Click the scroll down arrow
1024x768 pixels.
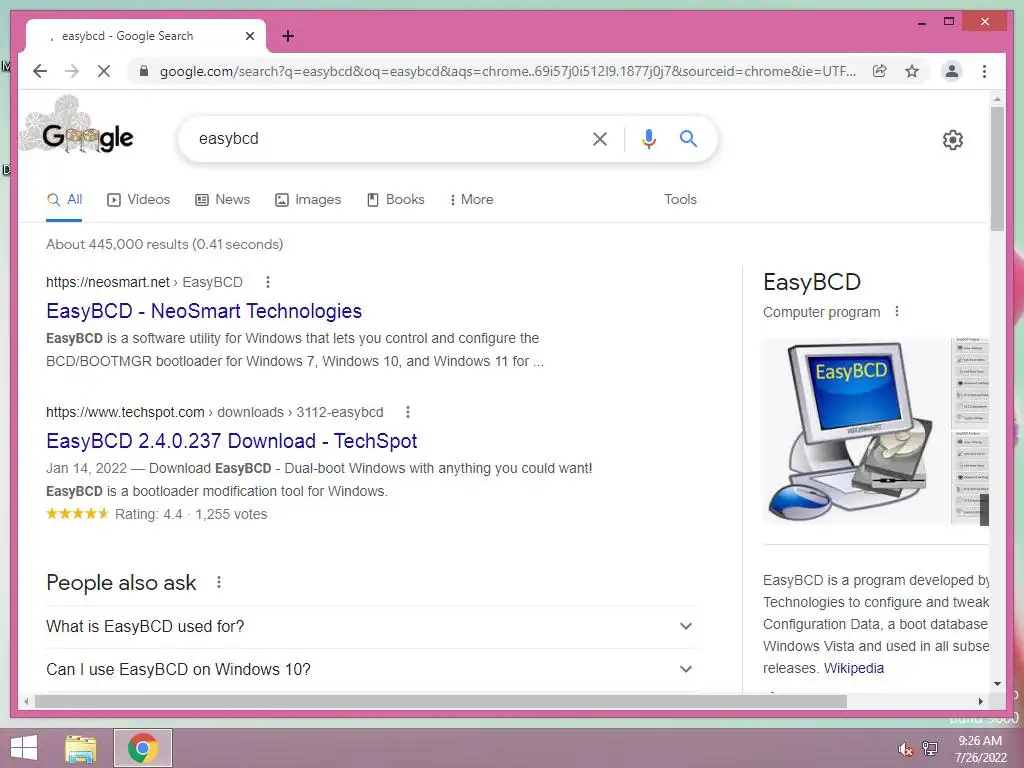click(997, 684)
